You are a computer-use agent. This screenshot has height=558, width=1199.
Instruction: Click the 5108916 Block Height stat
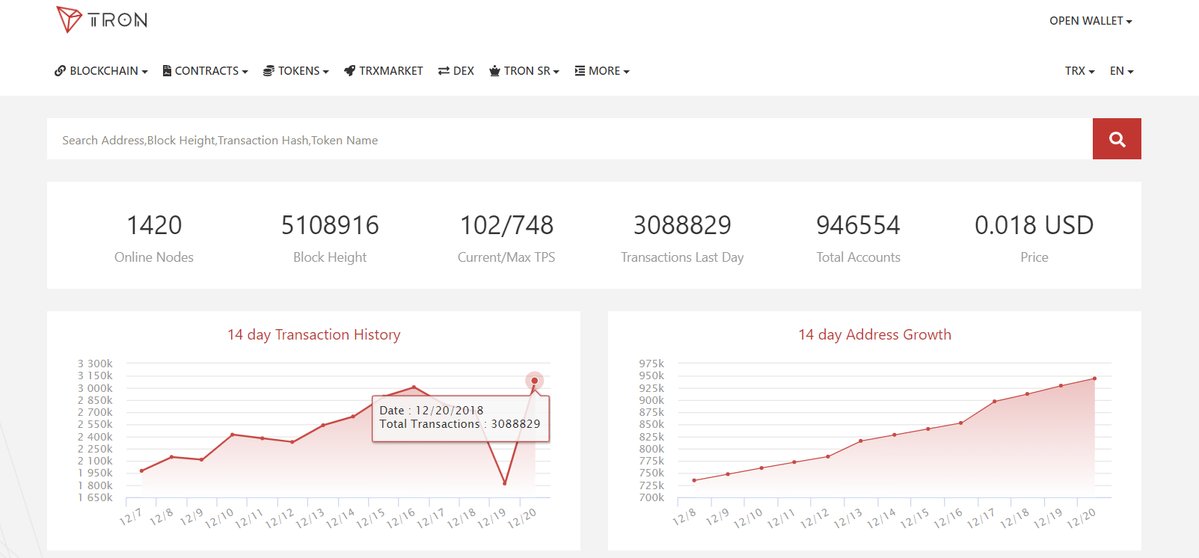(x=330, y=238)
